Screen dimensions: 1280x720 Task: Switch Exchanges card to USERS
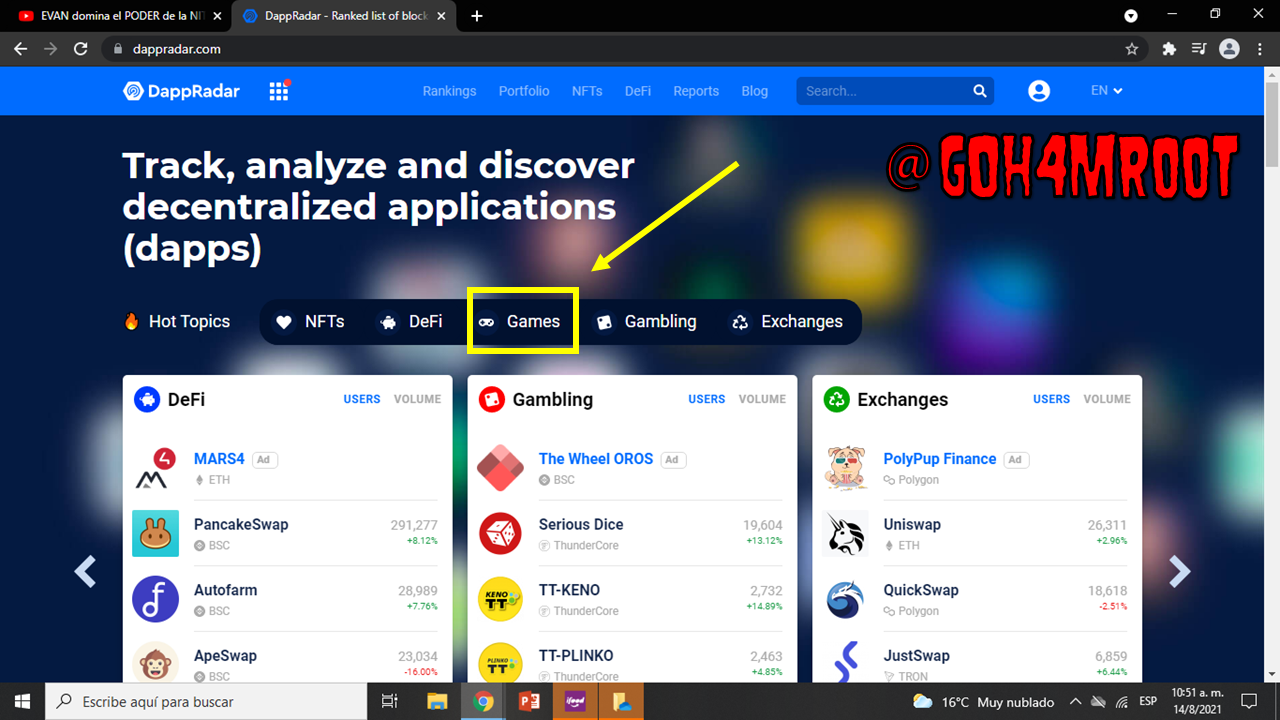[1052, 399]
